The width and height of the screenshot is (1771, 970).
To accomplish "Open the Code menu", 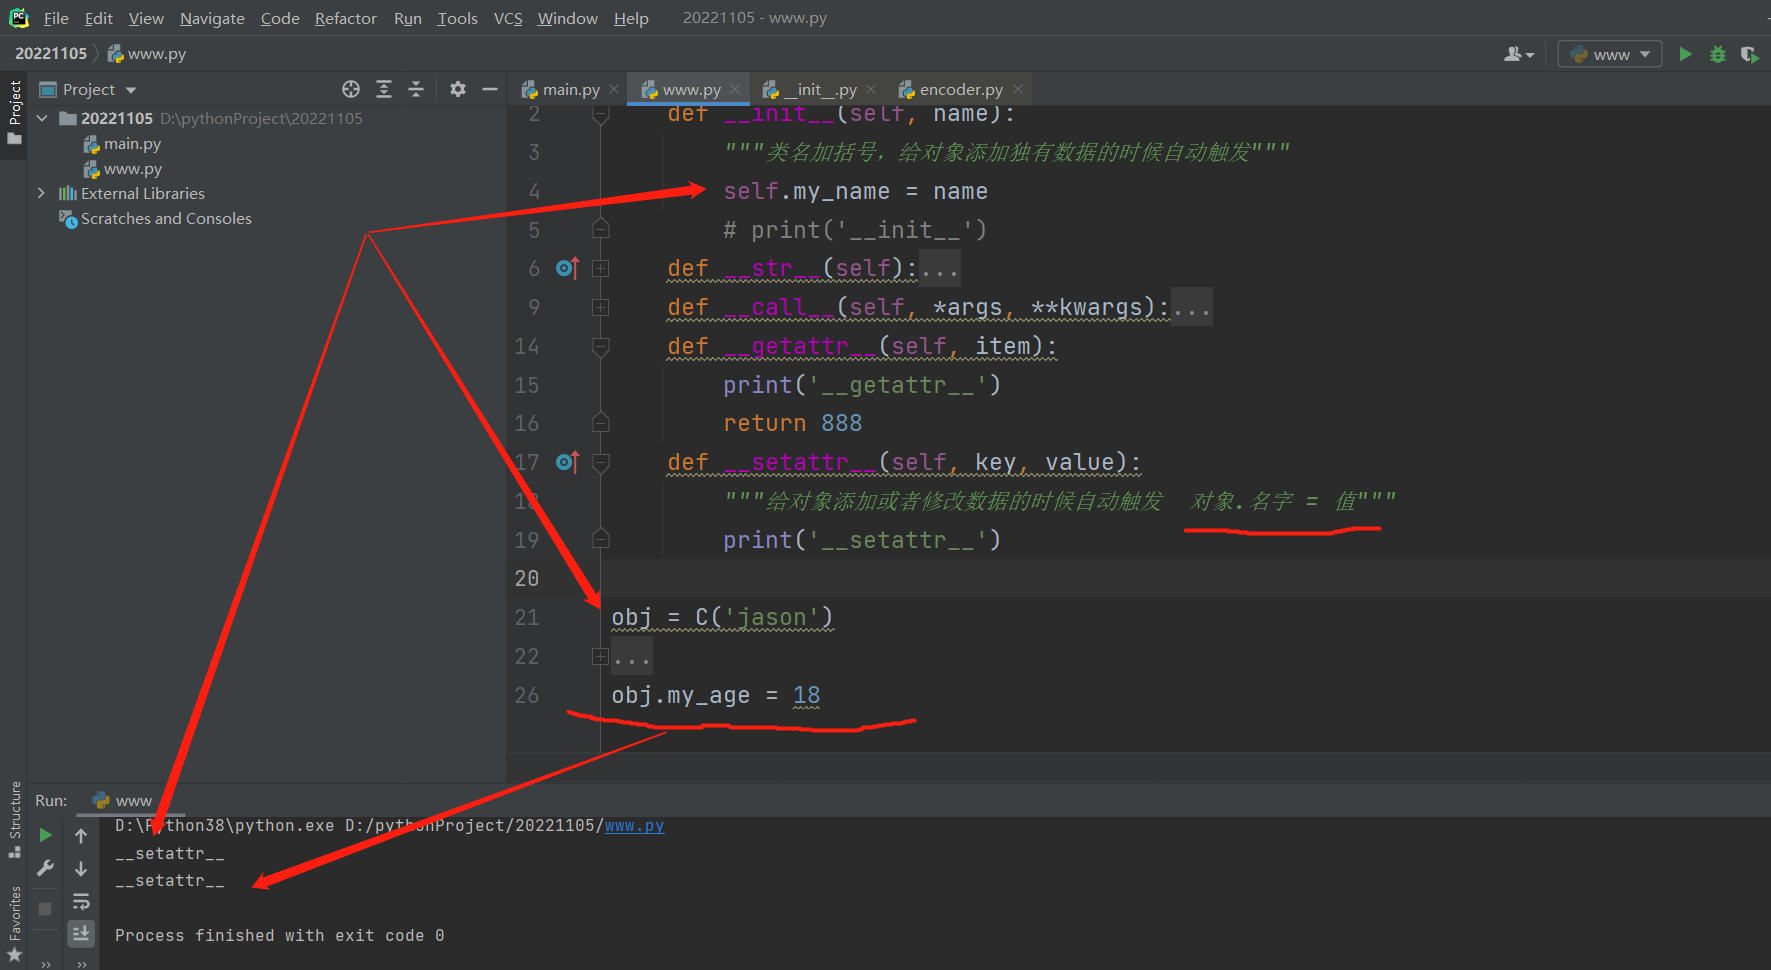I will 280,18.
